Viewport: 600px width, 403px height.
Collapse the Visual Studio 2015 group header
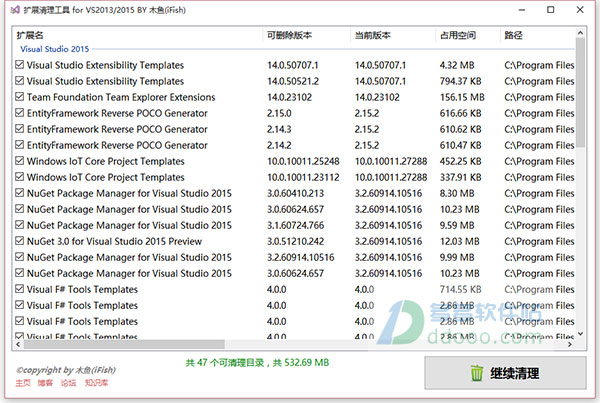point(54,49)
